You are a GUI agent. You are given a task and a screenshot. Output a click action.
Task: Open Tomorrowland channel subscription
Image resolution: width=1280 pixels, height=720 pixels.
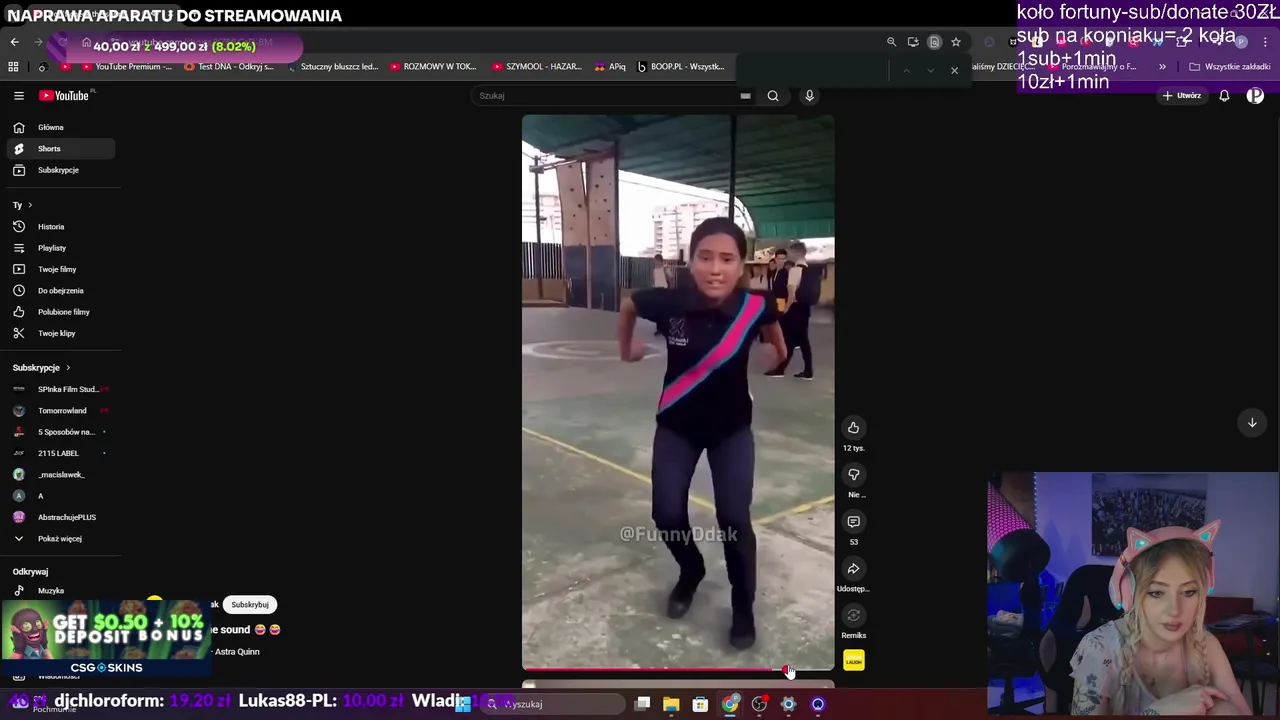coord(60,411)
